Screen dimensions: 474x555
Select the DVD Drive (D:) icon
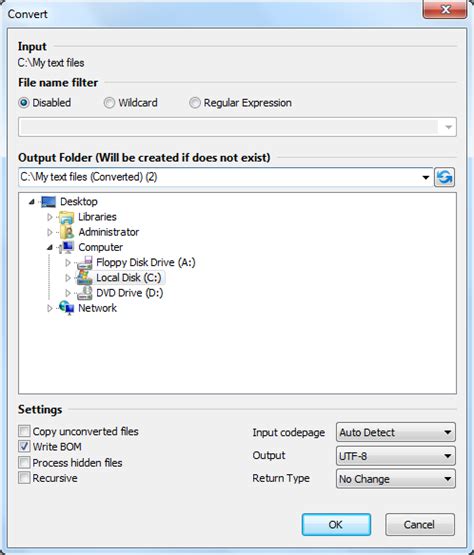[85, 293]
